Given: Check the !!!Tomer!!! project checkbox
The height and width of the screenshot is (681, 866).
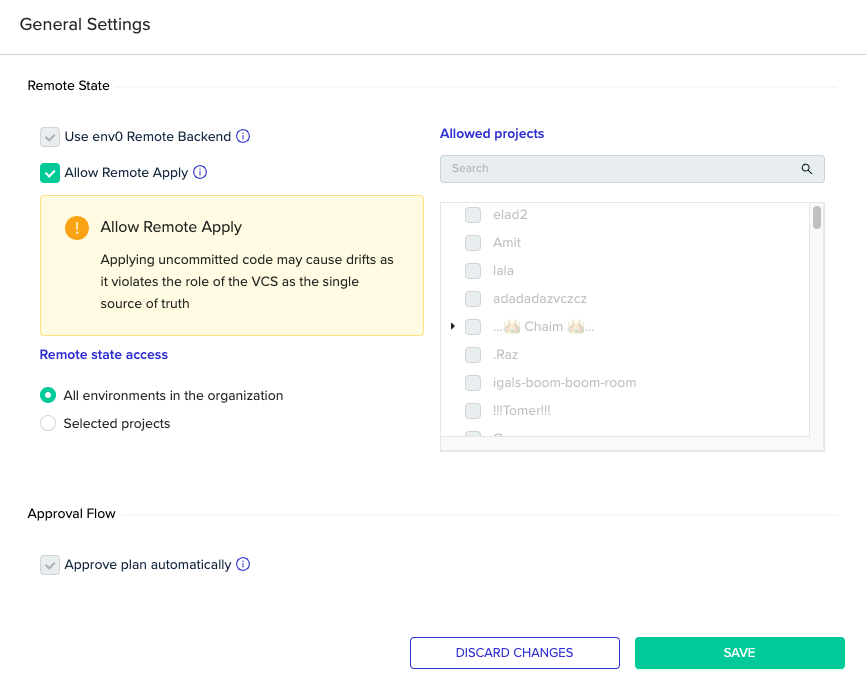Looking at the screenshot, I should click(x=472, y=410).
